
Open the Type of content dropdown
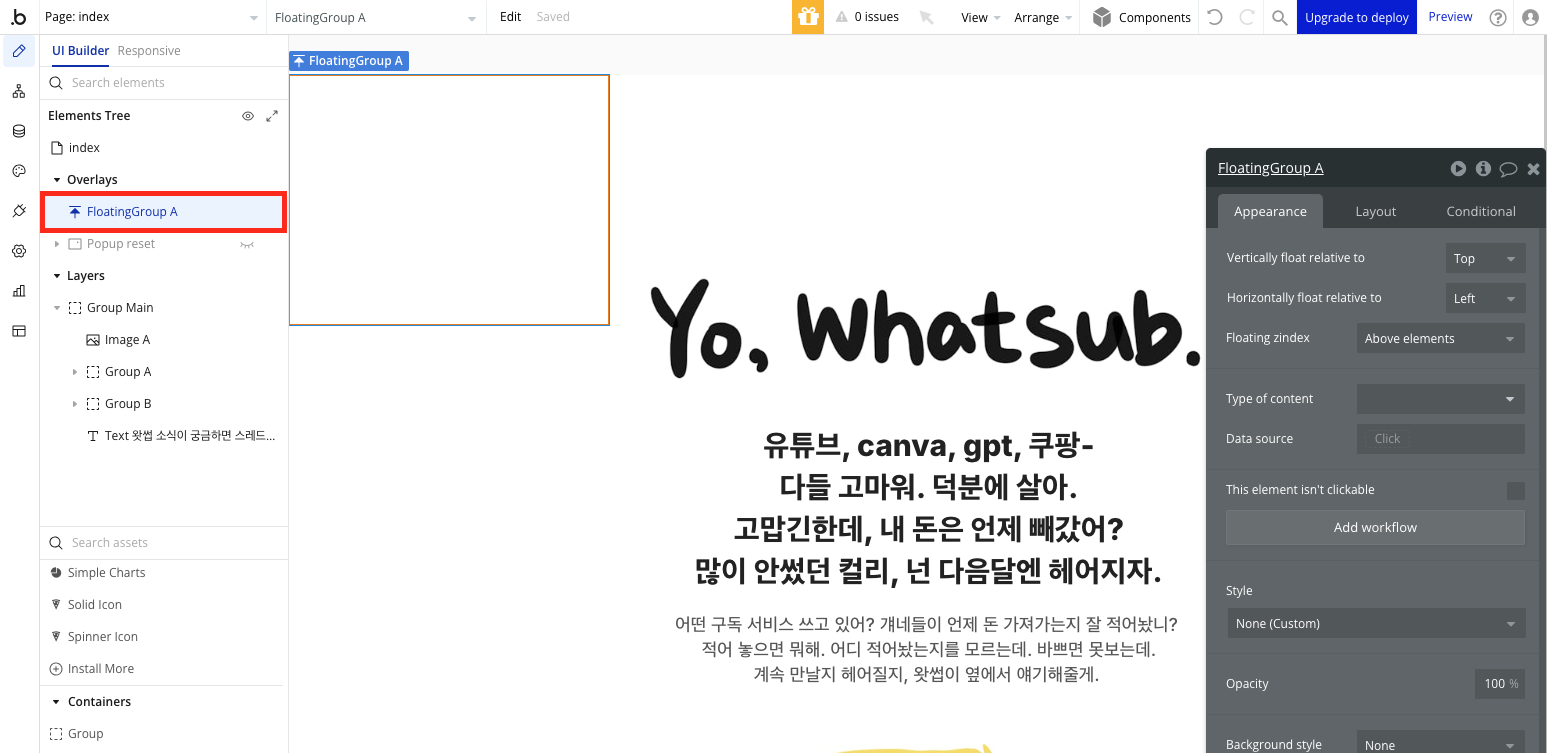click(1441, 399)
